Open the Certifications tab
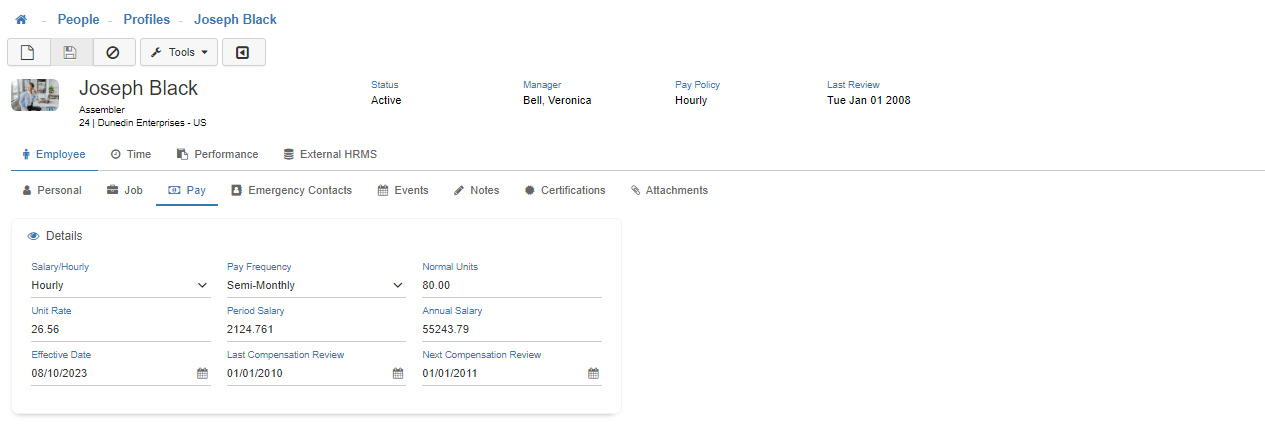This screenshot has width=1265, height=429. pyautogui.click(x=564, y=190)
